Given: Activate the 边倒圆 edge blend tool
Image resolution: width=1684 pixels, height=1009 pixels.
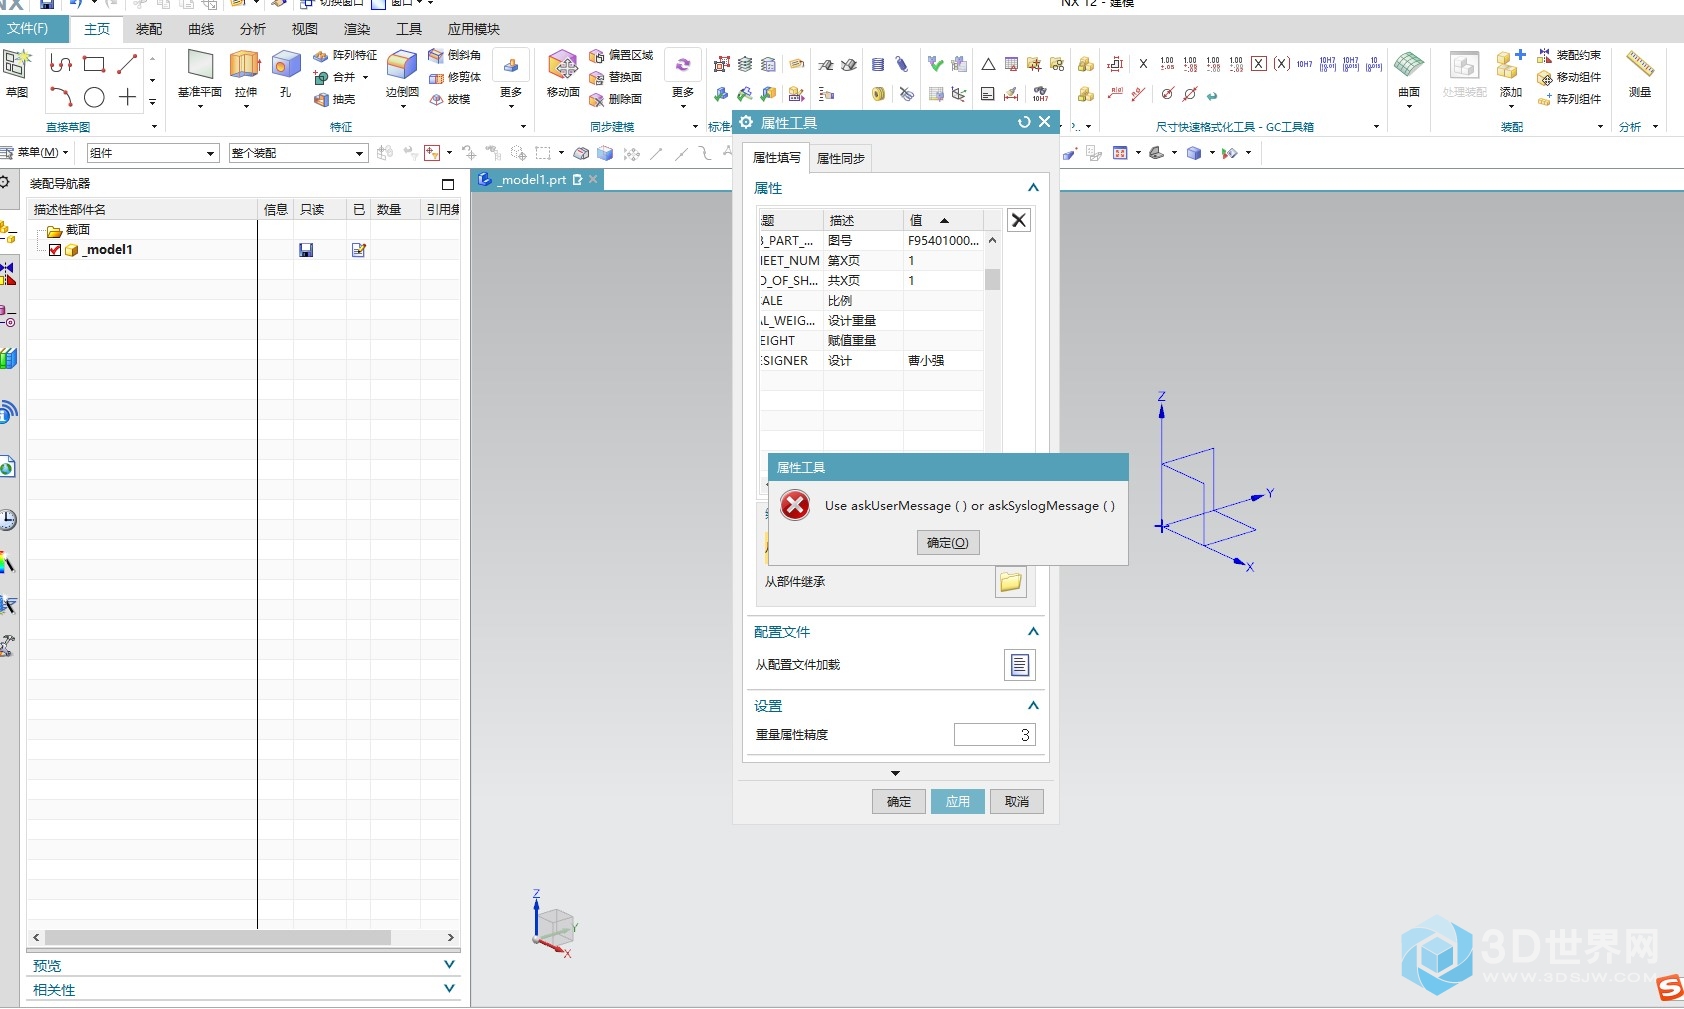Looking at the screenshot, I should (x=402, y=74).
